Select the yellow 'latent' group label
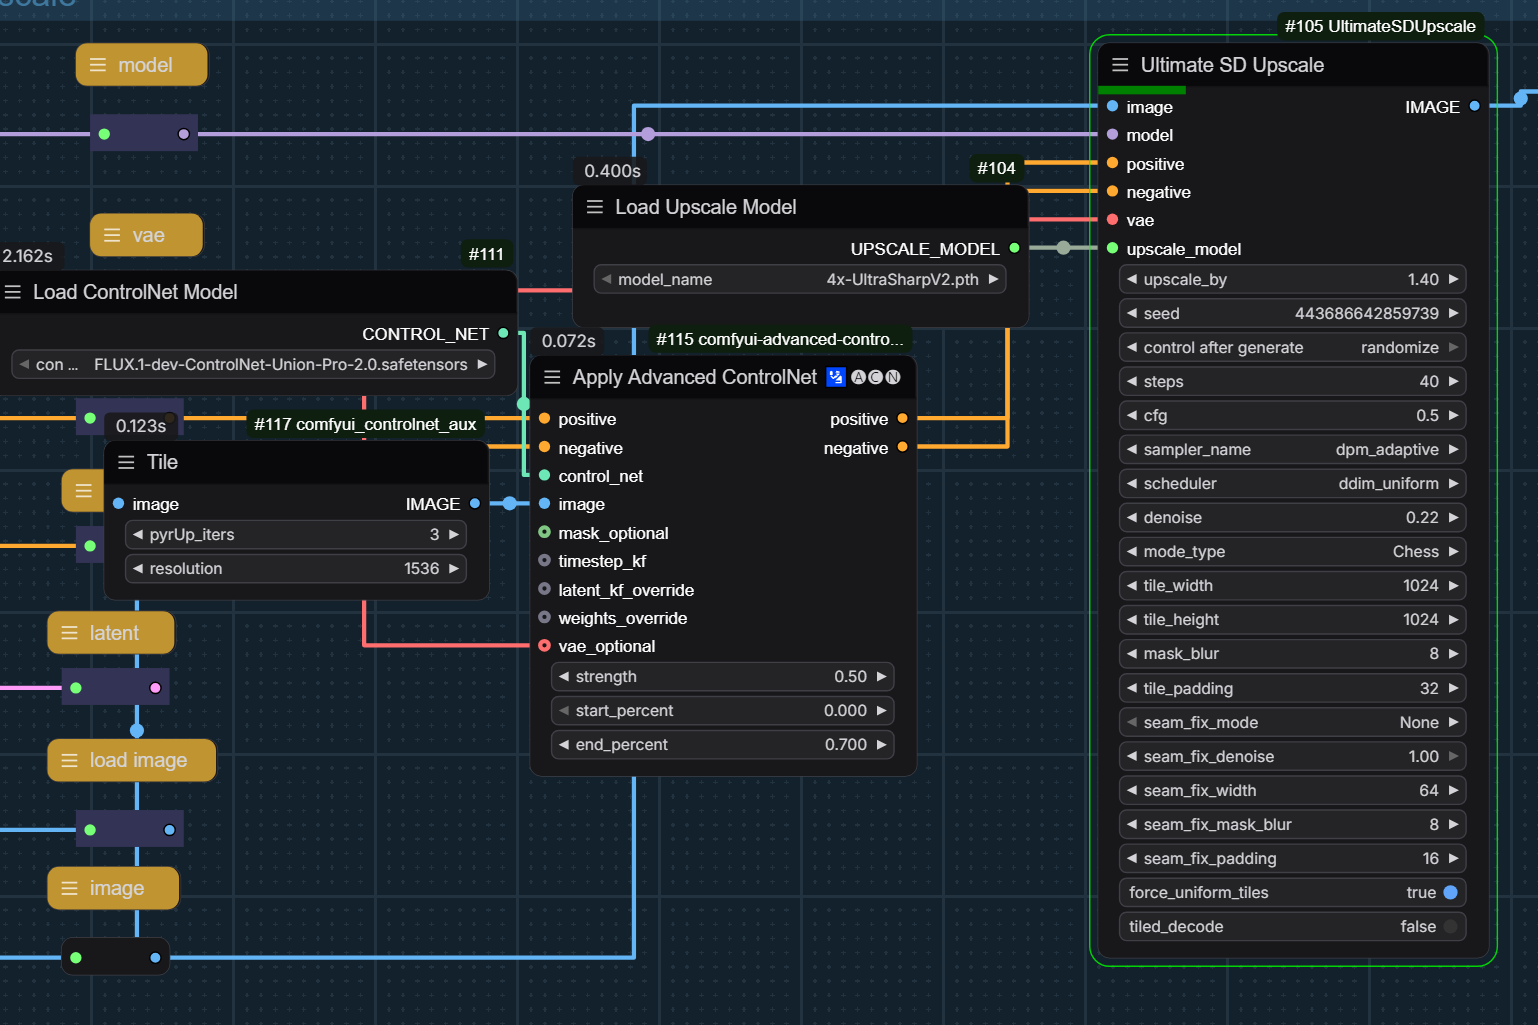Viewport: 1538px width, 1025px height. pos(111,633)
